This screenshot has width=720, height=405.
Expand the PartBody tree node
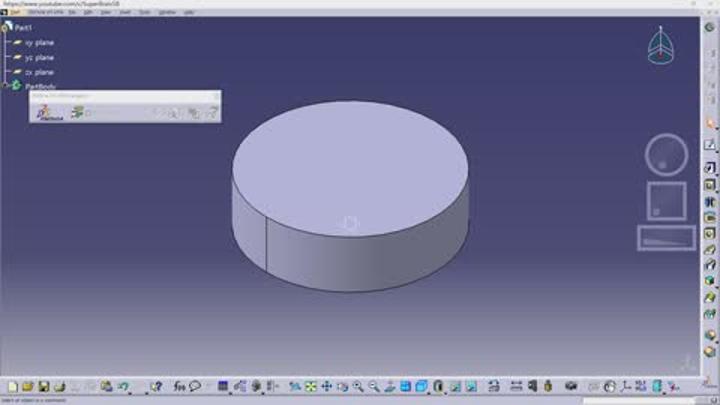[5, 86]
